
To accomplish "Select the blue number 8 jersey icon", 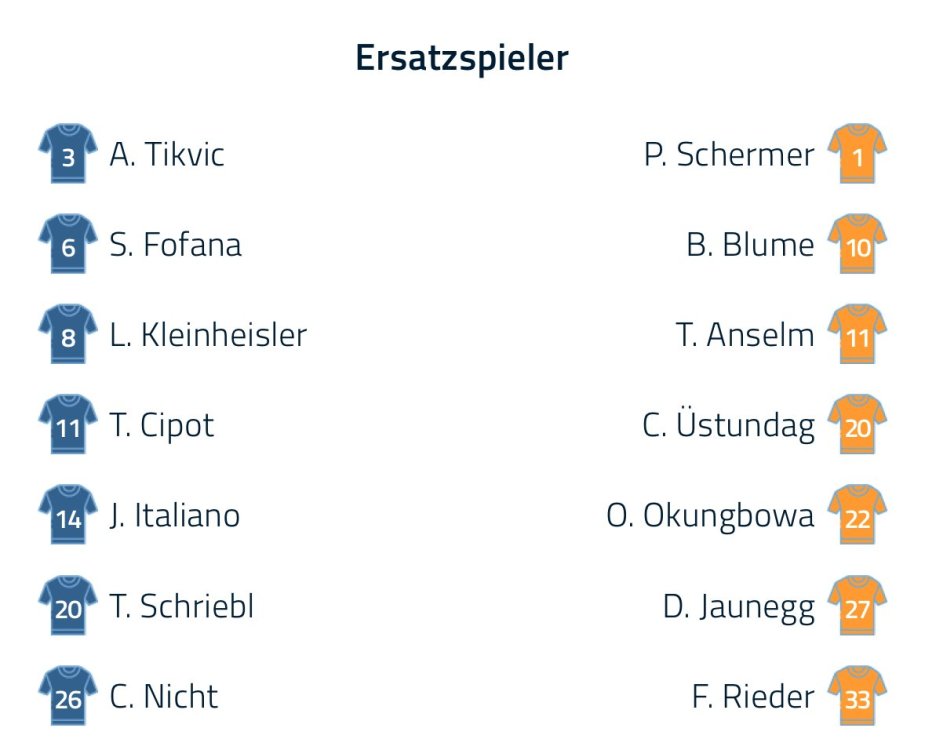I will [x=68, y=335].
